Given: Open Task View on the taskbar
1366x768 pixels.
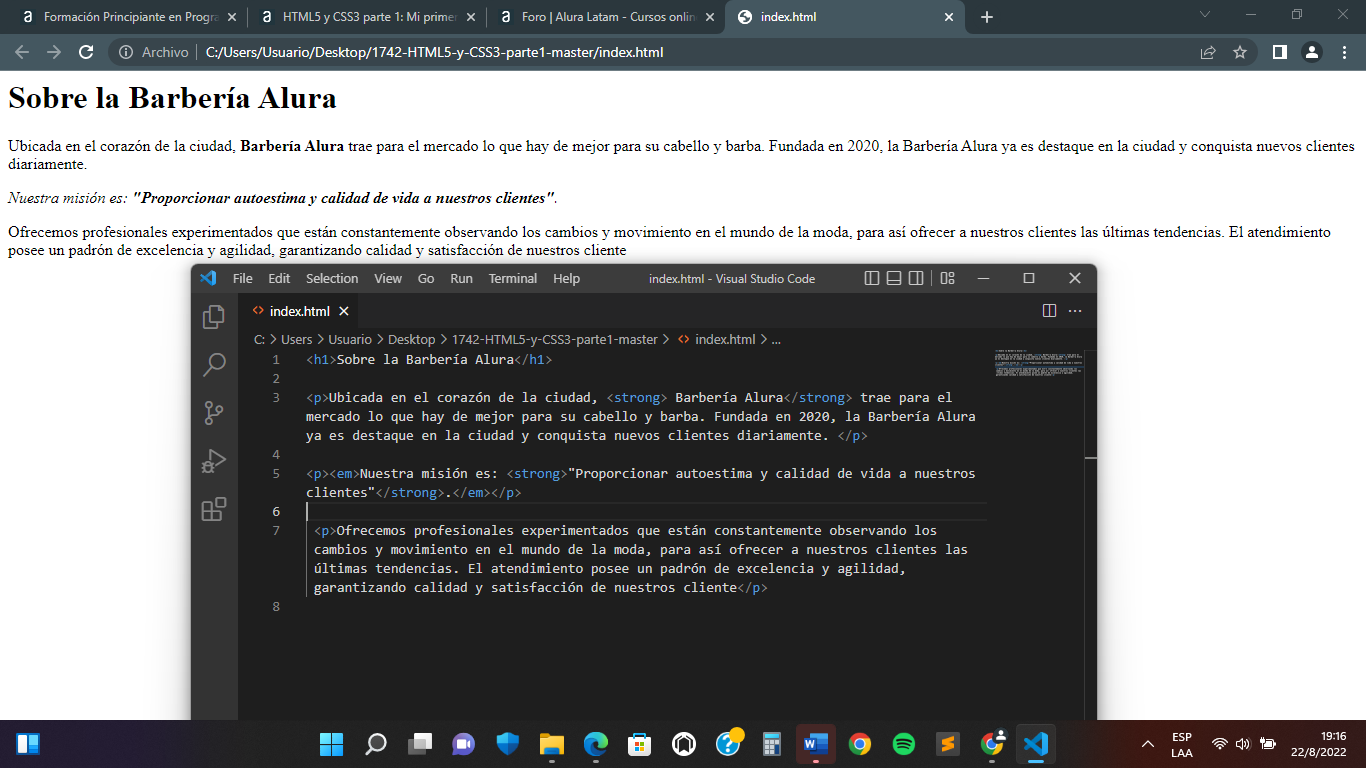Looking at the screenshot, I should tap(419, 744).
